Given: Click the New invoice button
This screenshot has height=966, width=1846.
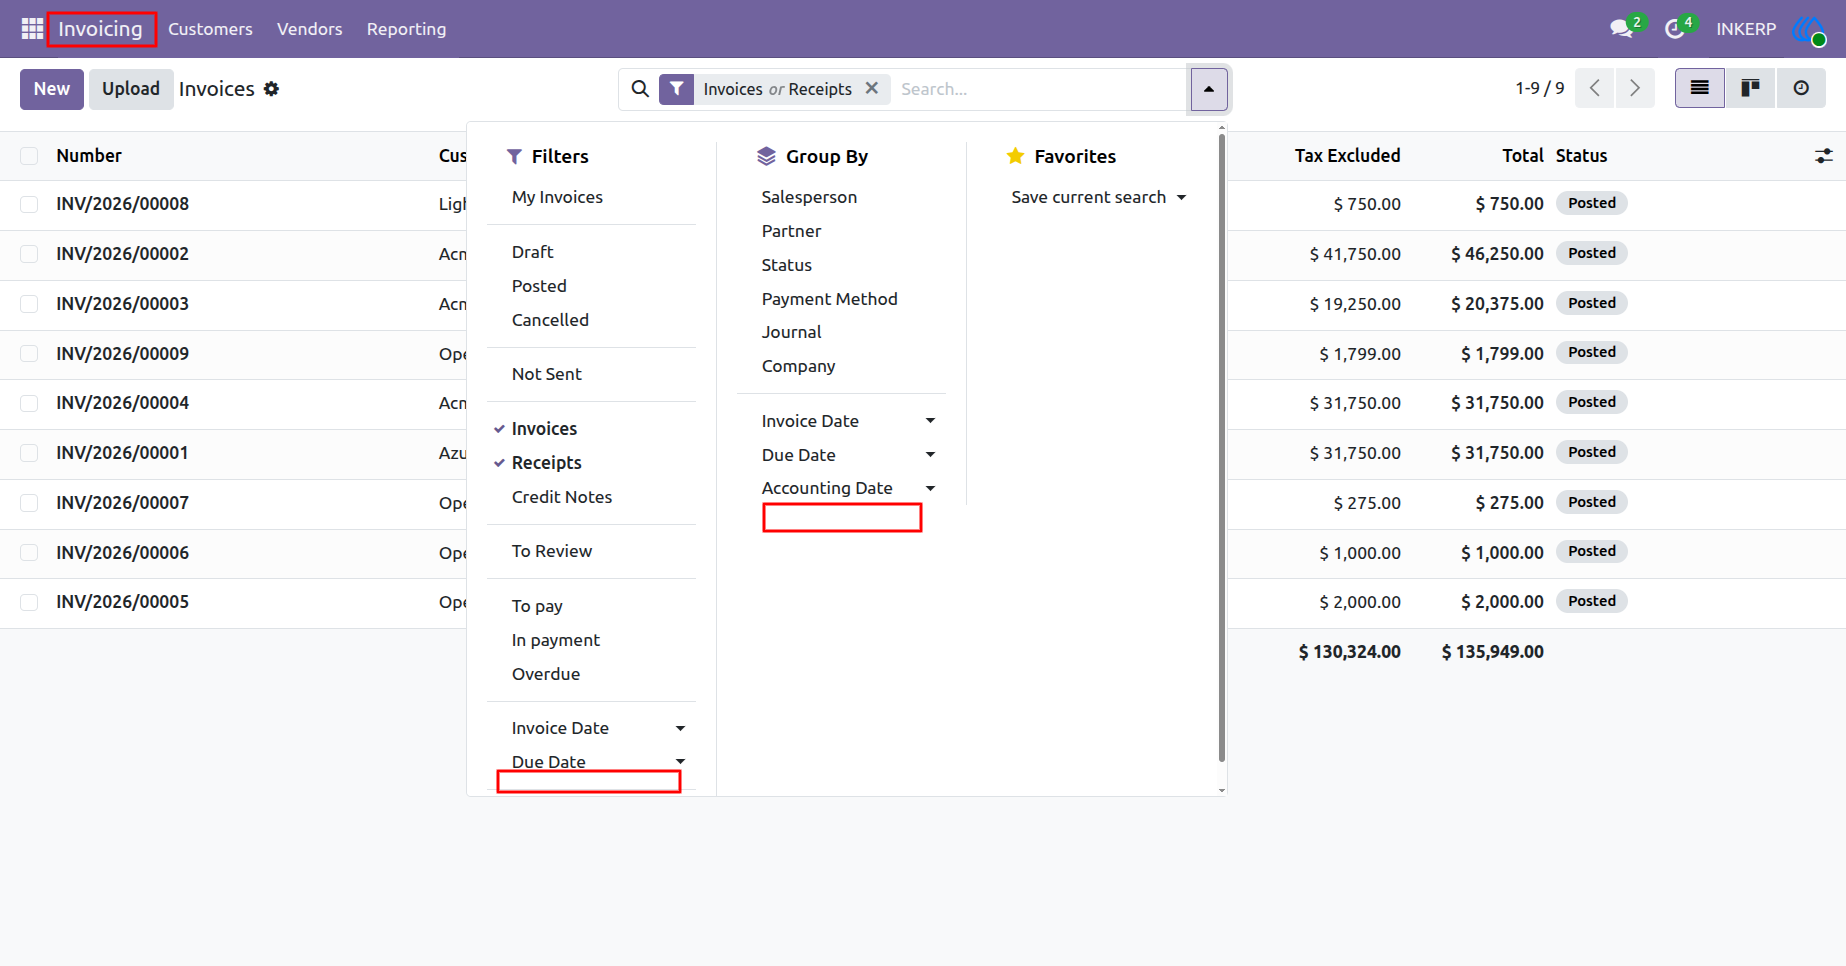Looking at the screenshot, I should click(52, 89).
